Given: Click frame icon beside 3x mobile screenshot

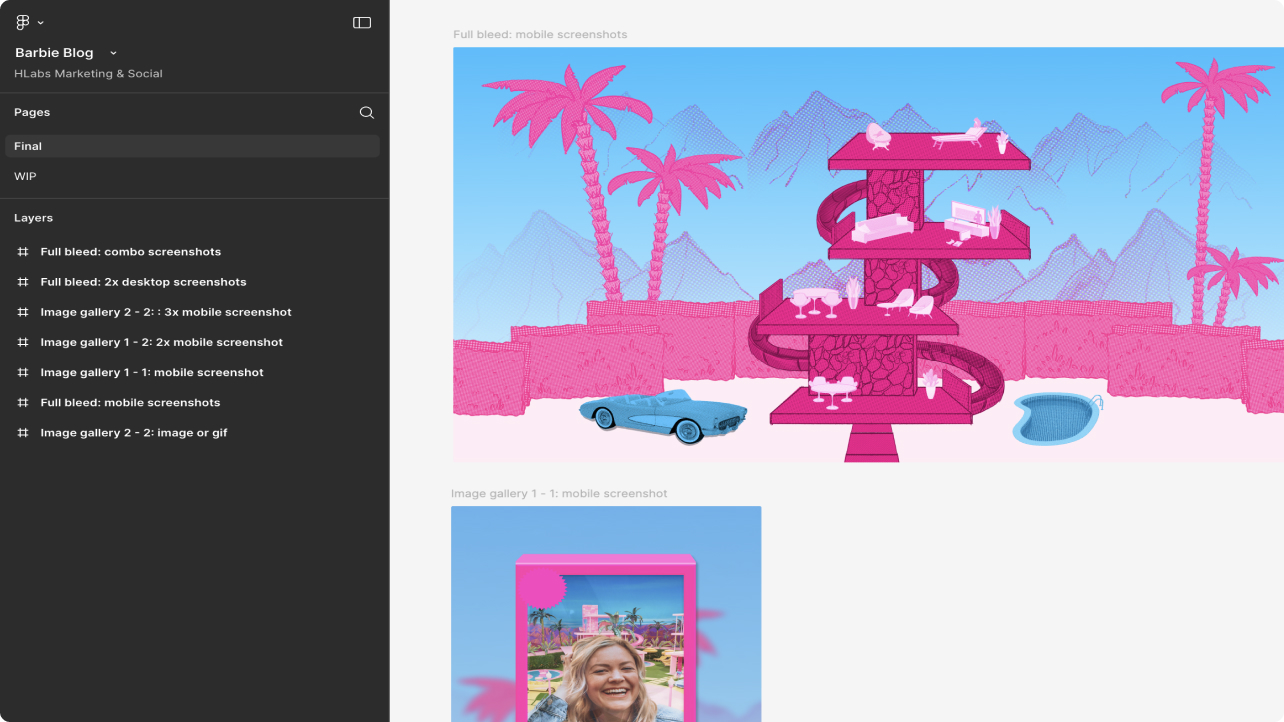Looking at the screenshot, I should click(23, 312).
